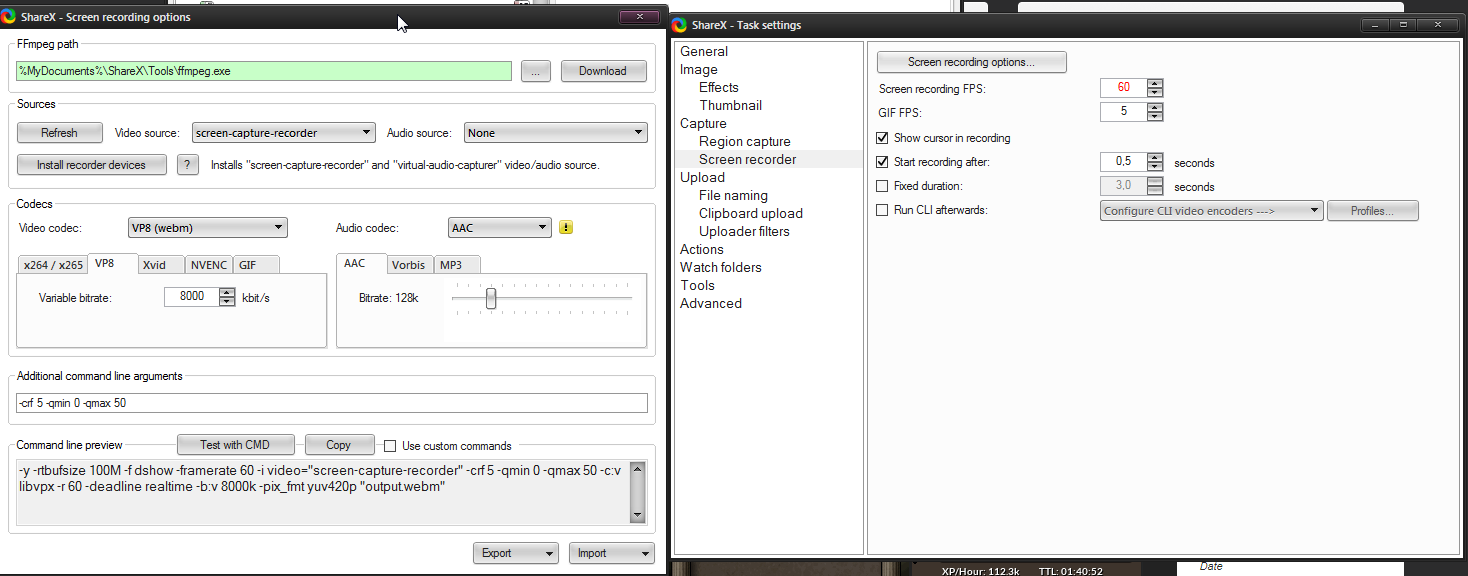
Task: Open the Video source dropdown
Action: 283,133
